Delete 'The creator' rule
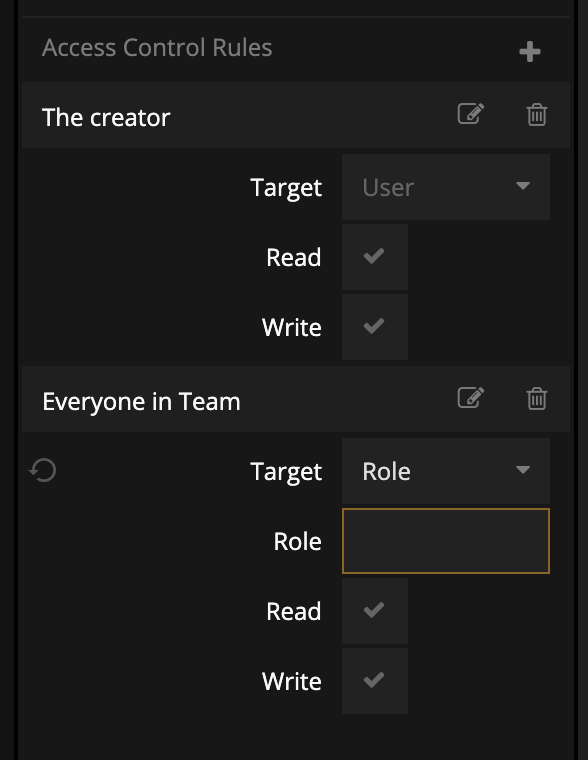Image resolution: width=588 pixels, height=760 pixels. click(x=537, y=114)
